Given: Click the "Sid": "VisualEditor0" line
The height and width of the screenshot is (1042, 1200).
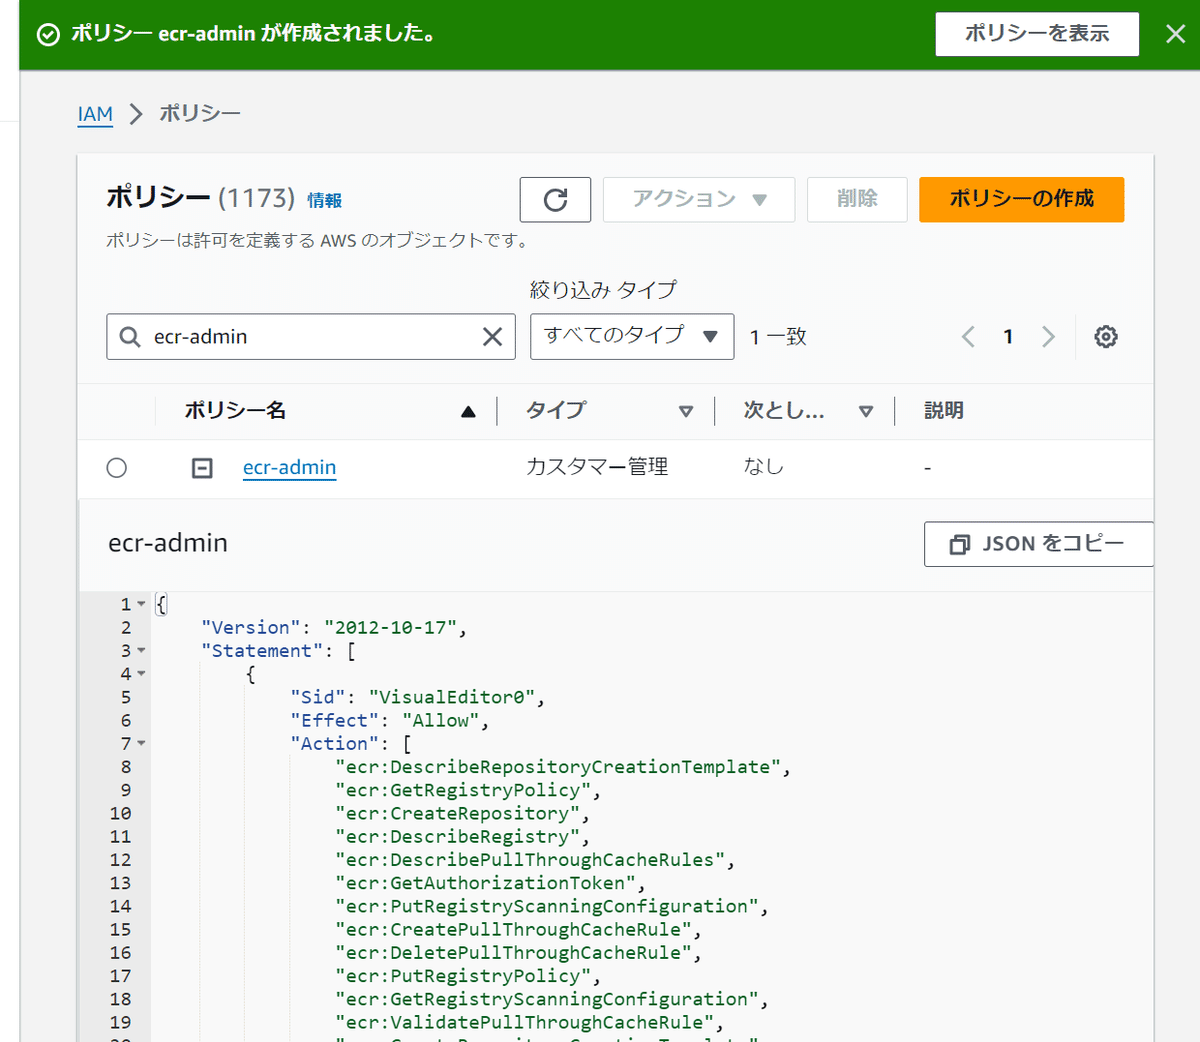Looking at the screenshot, I should point(418,698).
